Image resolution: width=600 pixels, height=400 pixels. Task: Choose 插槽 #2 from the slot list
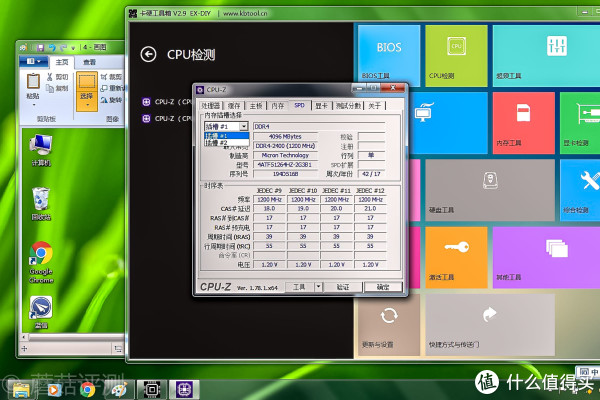(x=227, y=143)
